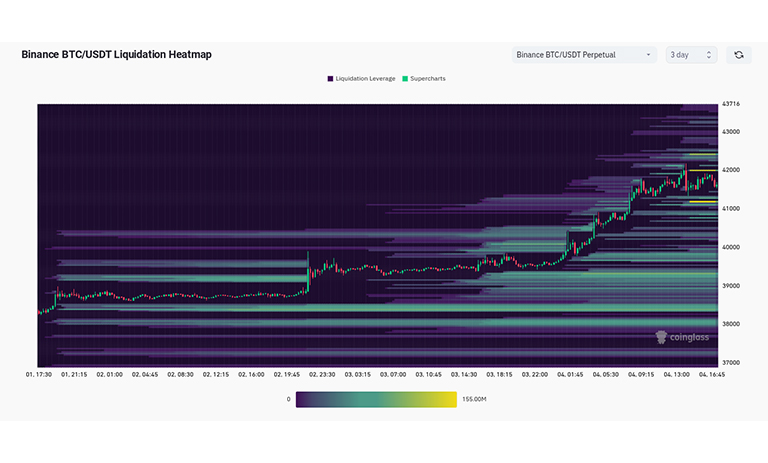The width and height of the screenshot is (768, 463).
Task: Click the 43716 price axis label
Action: click(x=731, y=104)
